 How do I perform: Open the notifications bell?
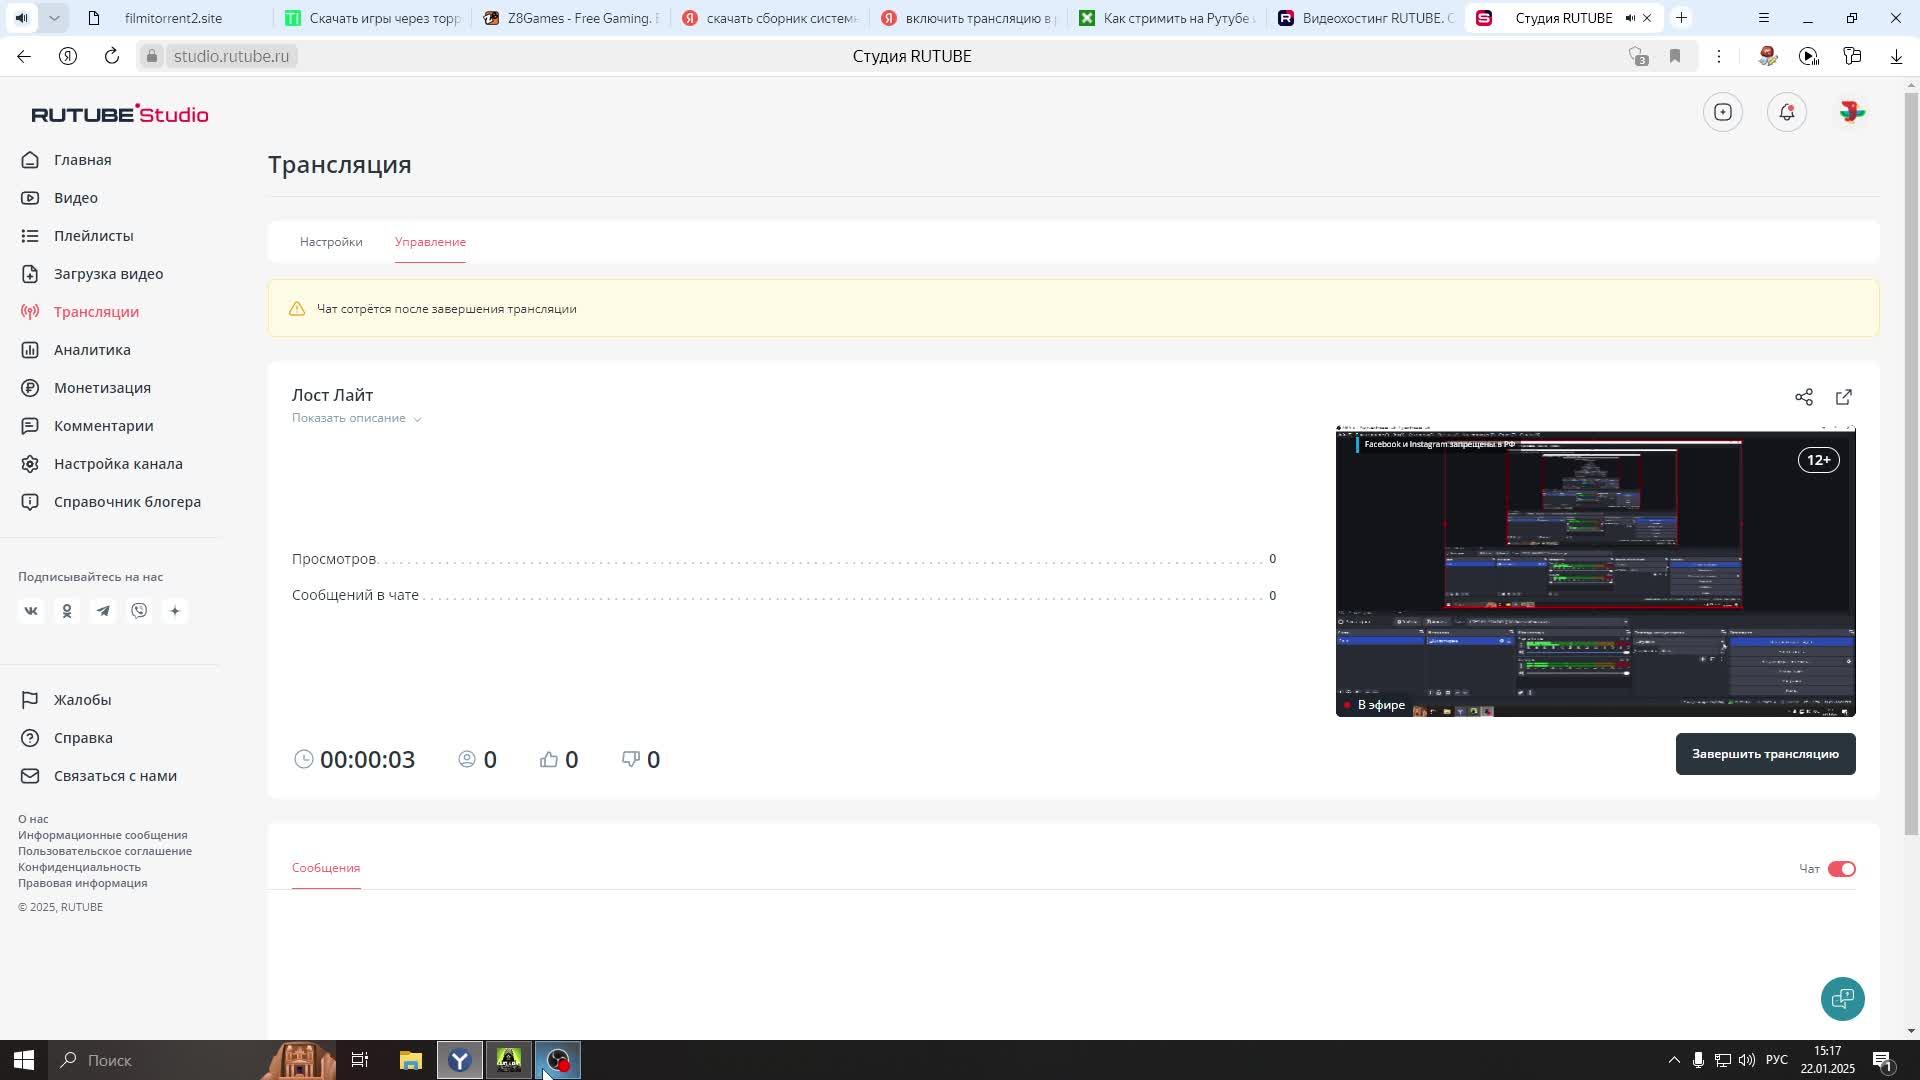coord(1786,112)
